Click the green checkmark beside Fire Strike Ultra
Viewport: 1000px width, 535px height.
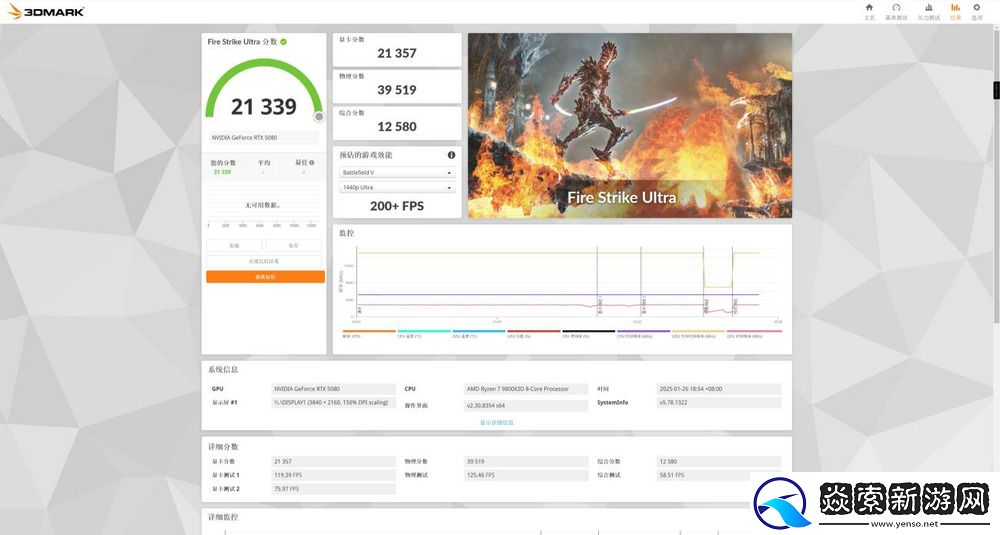click(284, 42)
